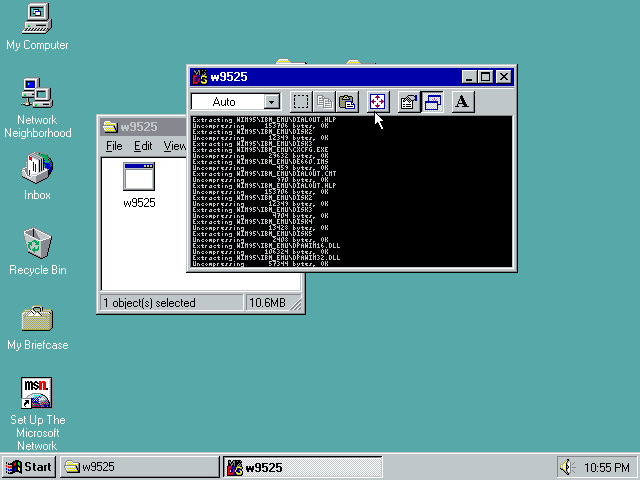
Task: Toggle the Background icon in DOS toolbar
Action: [432, 102]
